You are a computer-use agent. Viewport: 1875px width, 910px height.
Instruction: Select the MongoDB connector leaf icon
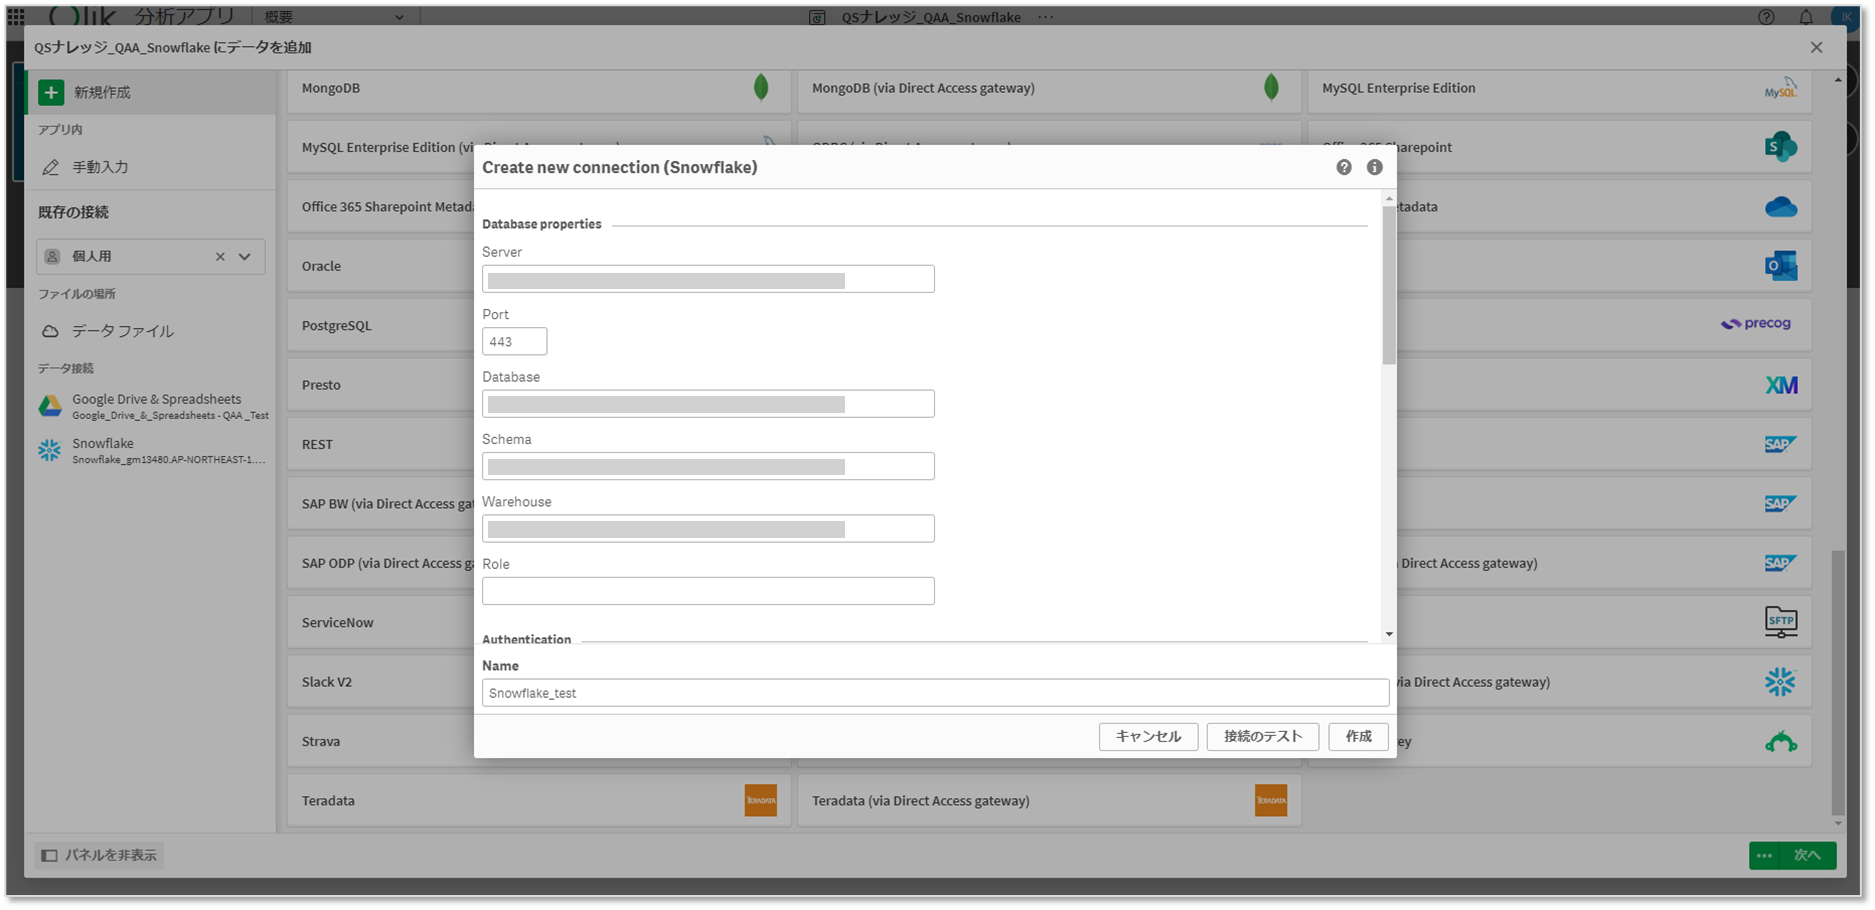pos(761,88)
